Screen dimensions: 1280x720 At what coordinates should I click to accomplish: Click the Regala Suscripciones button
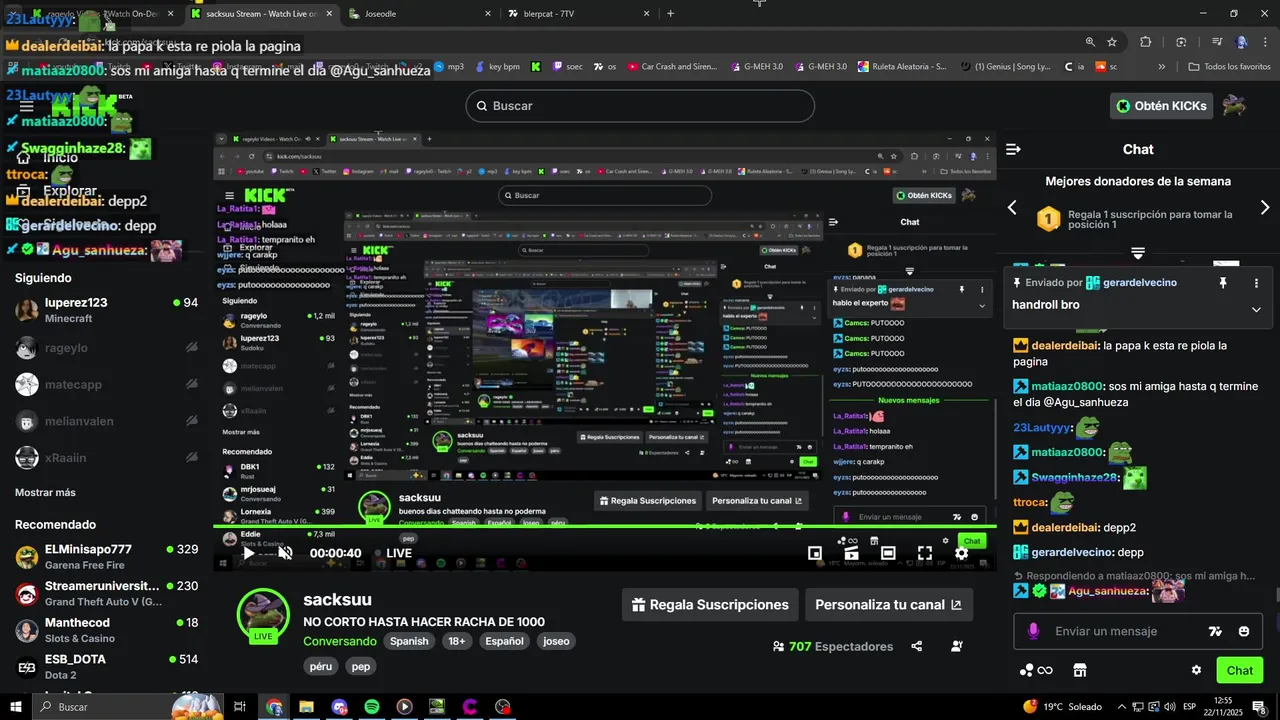coord(710,605)
